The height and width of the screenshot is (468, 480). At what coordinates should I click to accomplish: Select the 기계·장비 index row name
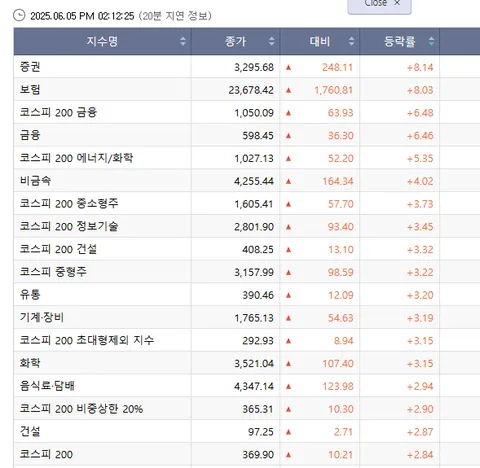point(42,317)
